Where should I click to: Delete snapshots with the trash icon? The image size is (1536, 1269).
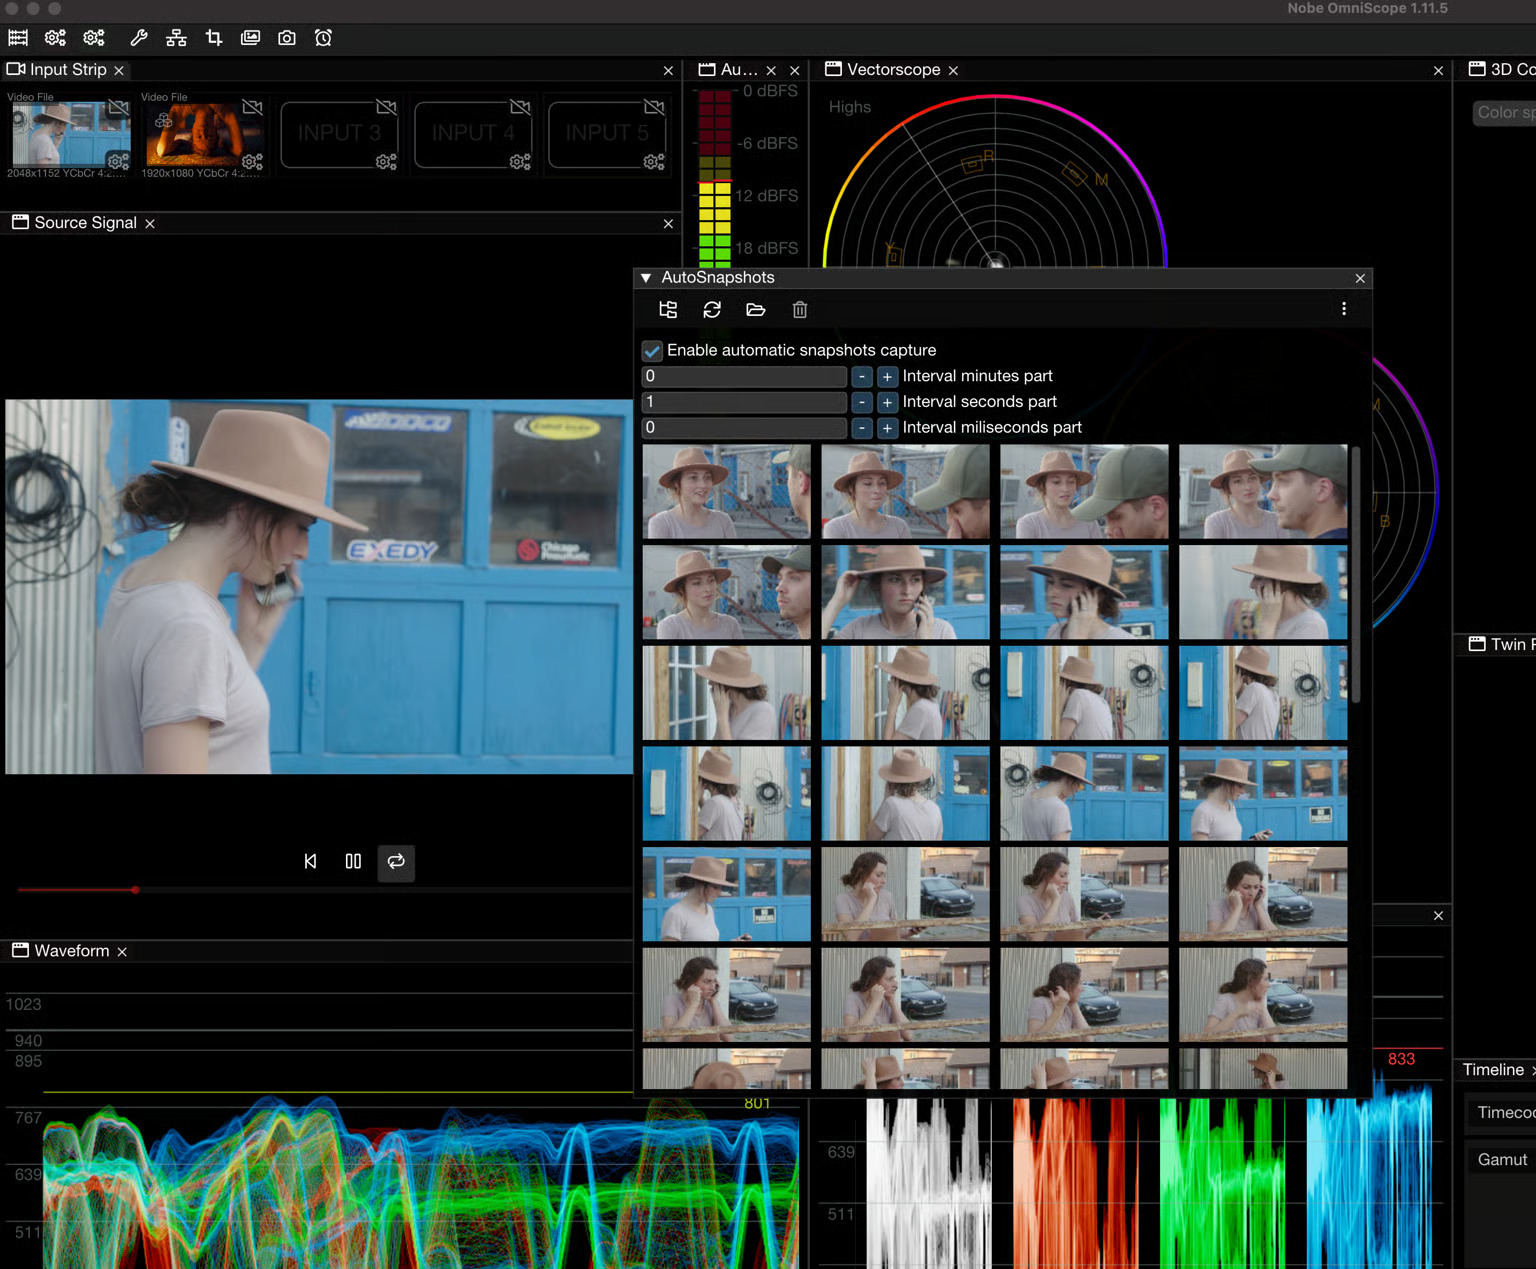pyautogui.click(x=800, y=310)
